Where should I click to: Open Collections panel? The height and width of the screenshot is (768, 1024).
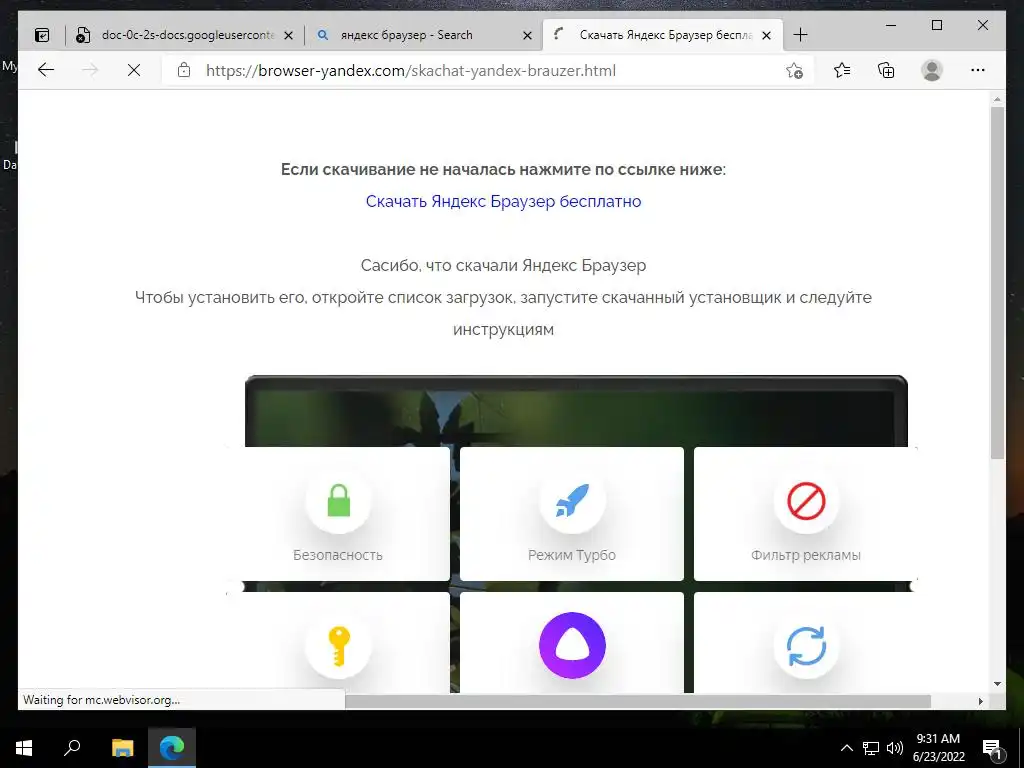[886, 71]
